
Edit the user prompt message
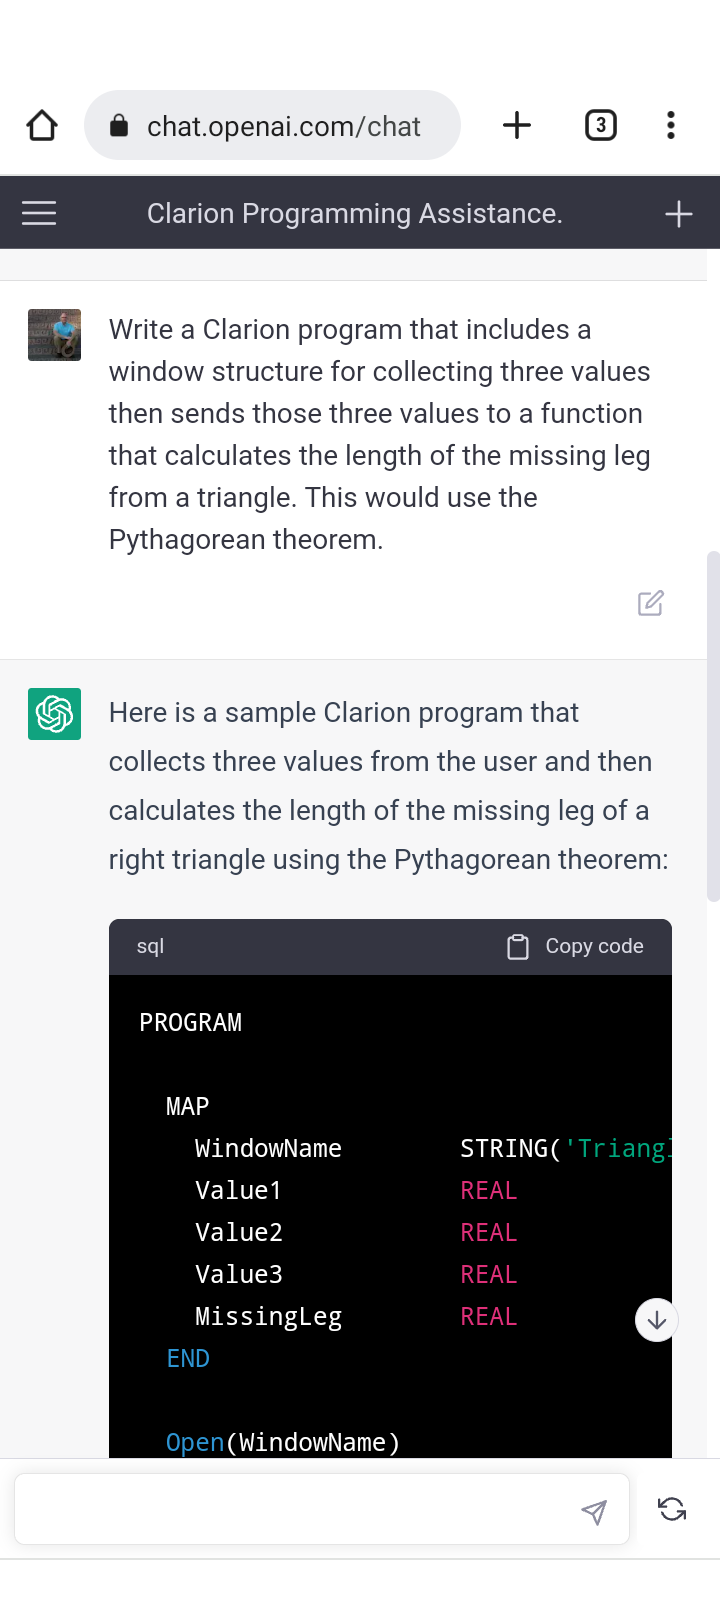(x=651, y=603)
